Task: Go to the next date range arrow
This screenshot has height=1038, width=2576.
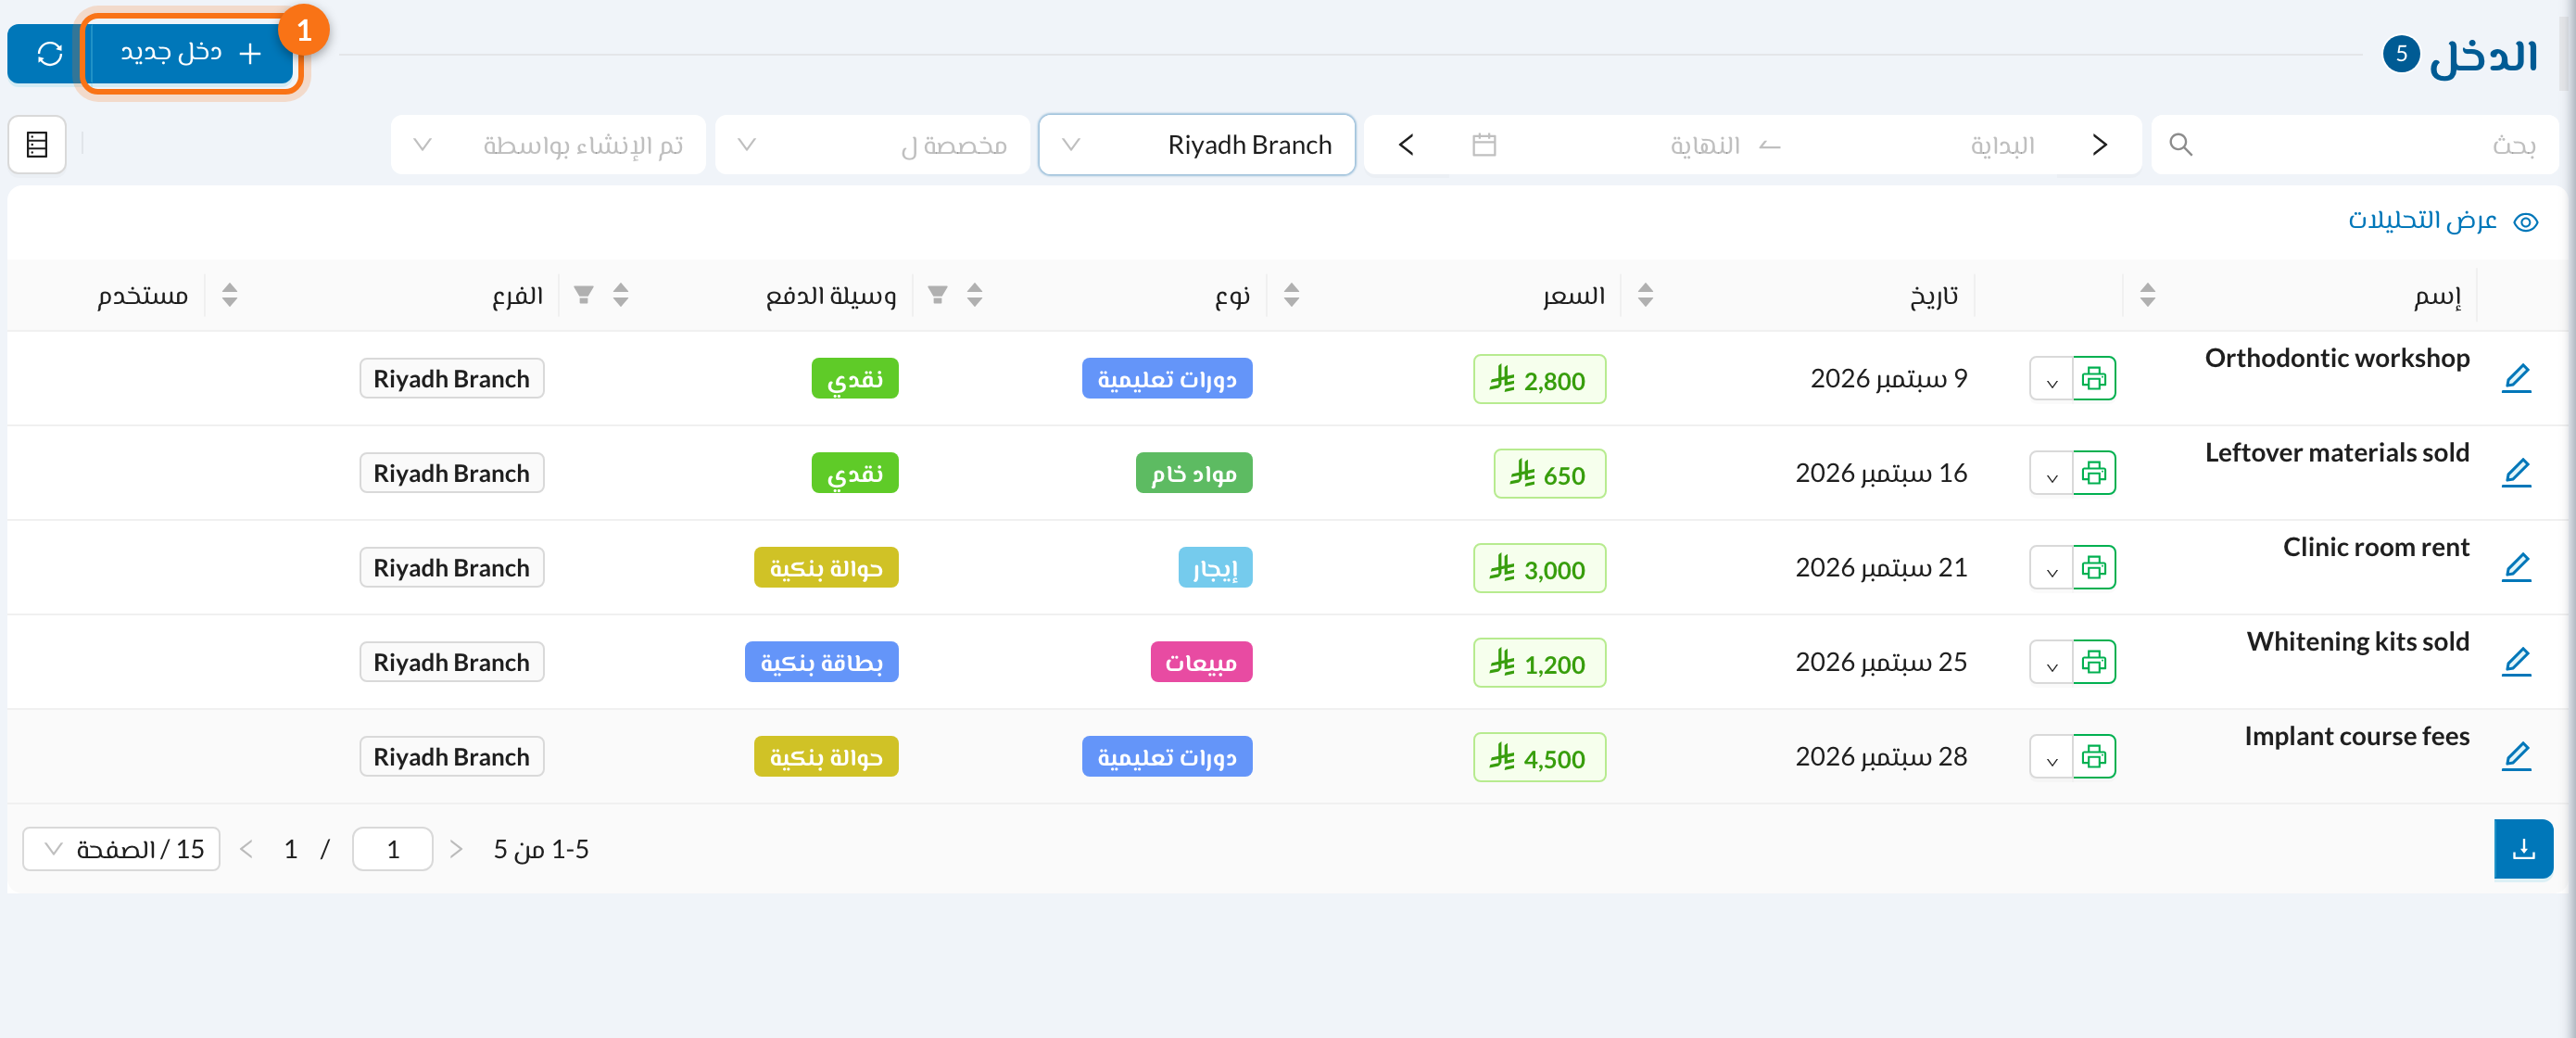Action: (1406, 145)
